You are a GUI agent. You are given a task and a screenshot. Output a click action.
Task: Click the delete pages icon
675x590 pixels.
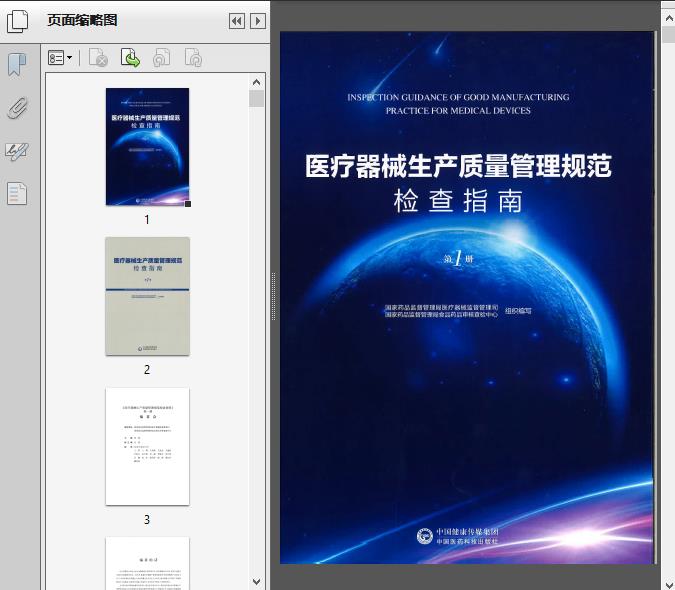[x=98, y=58]
